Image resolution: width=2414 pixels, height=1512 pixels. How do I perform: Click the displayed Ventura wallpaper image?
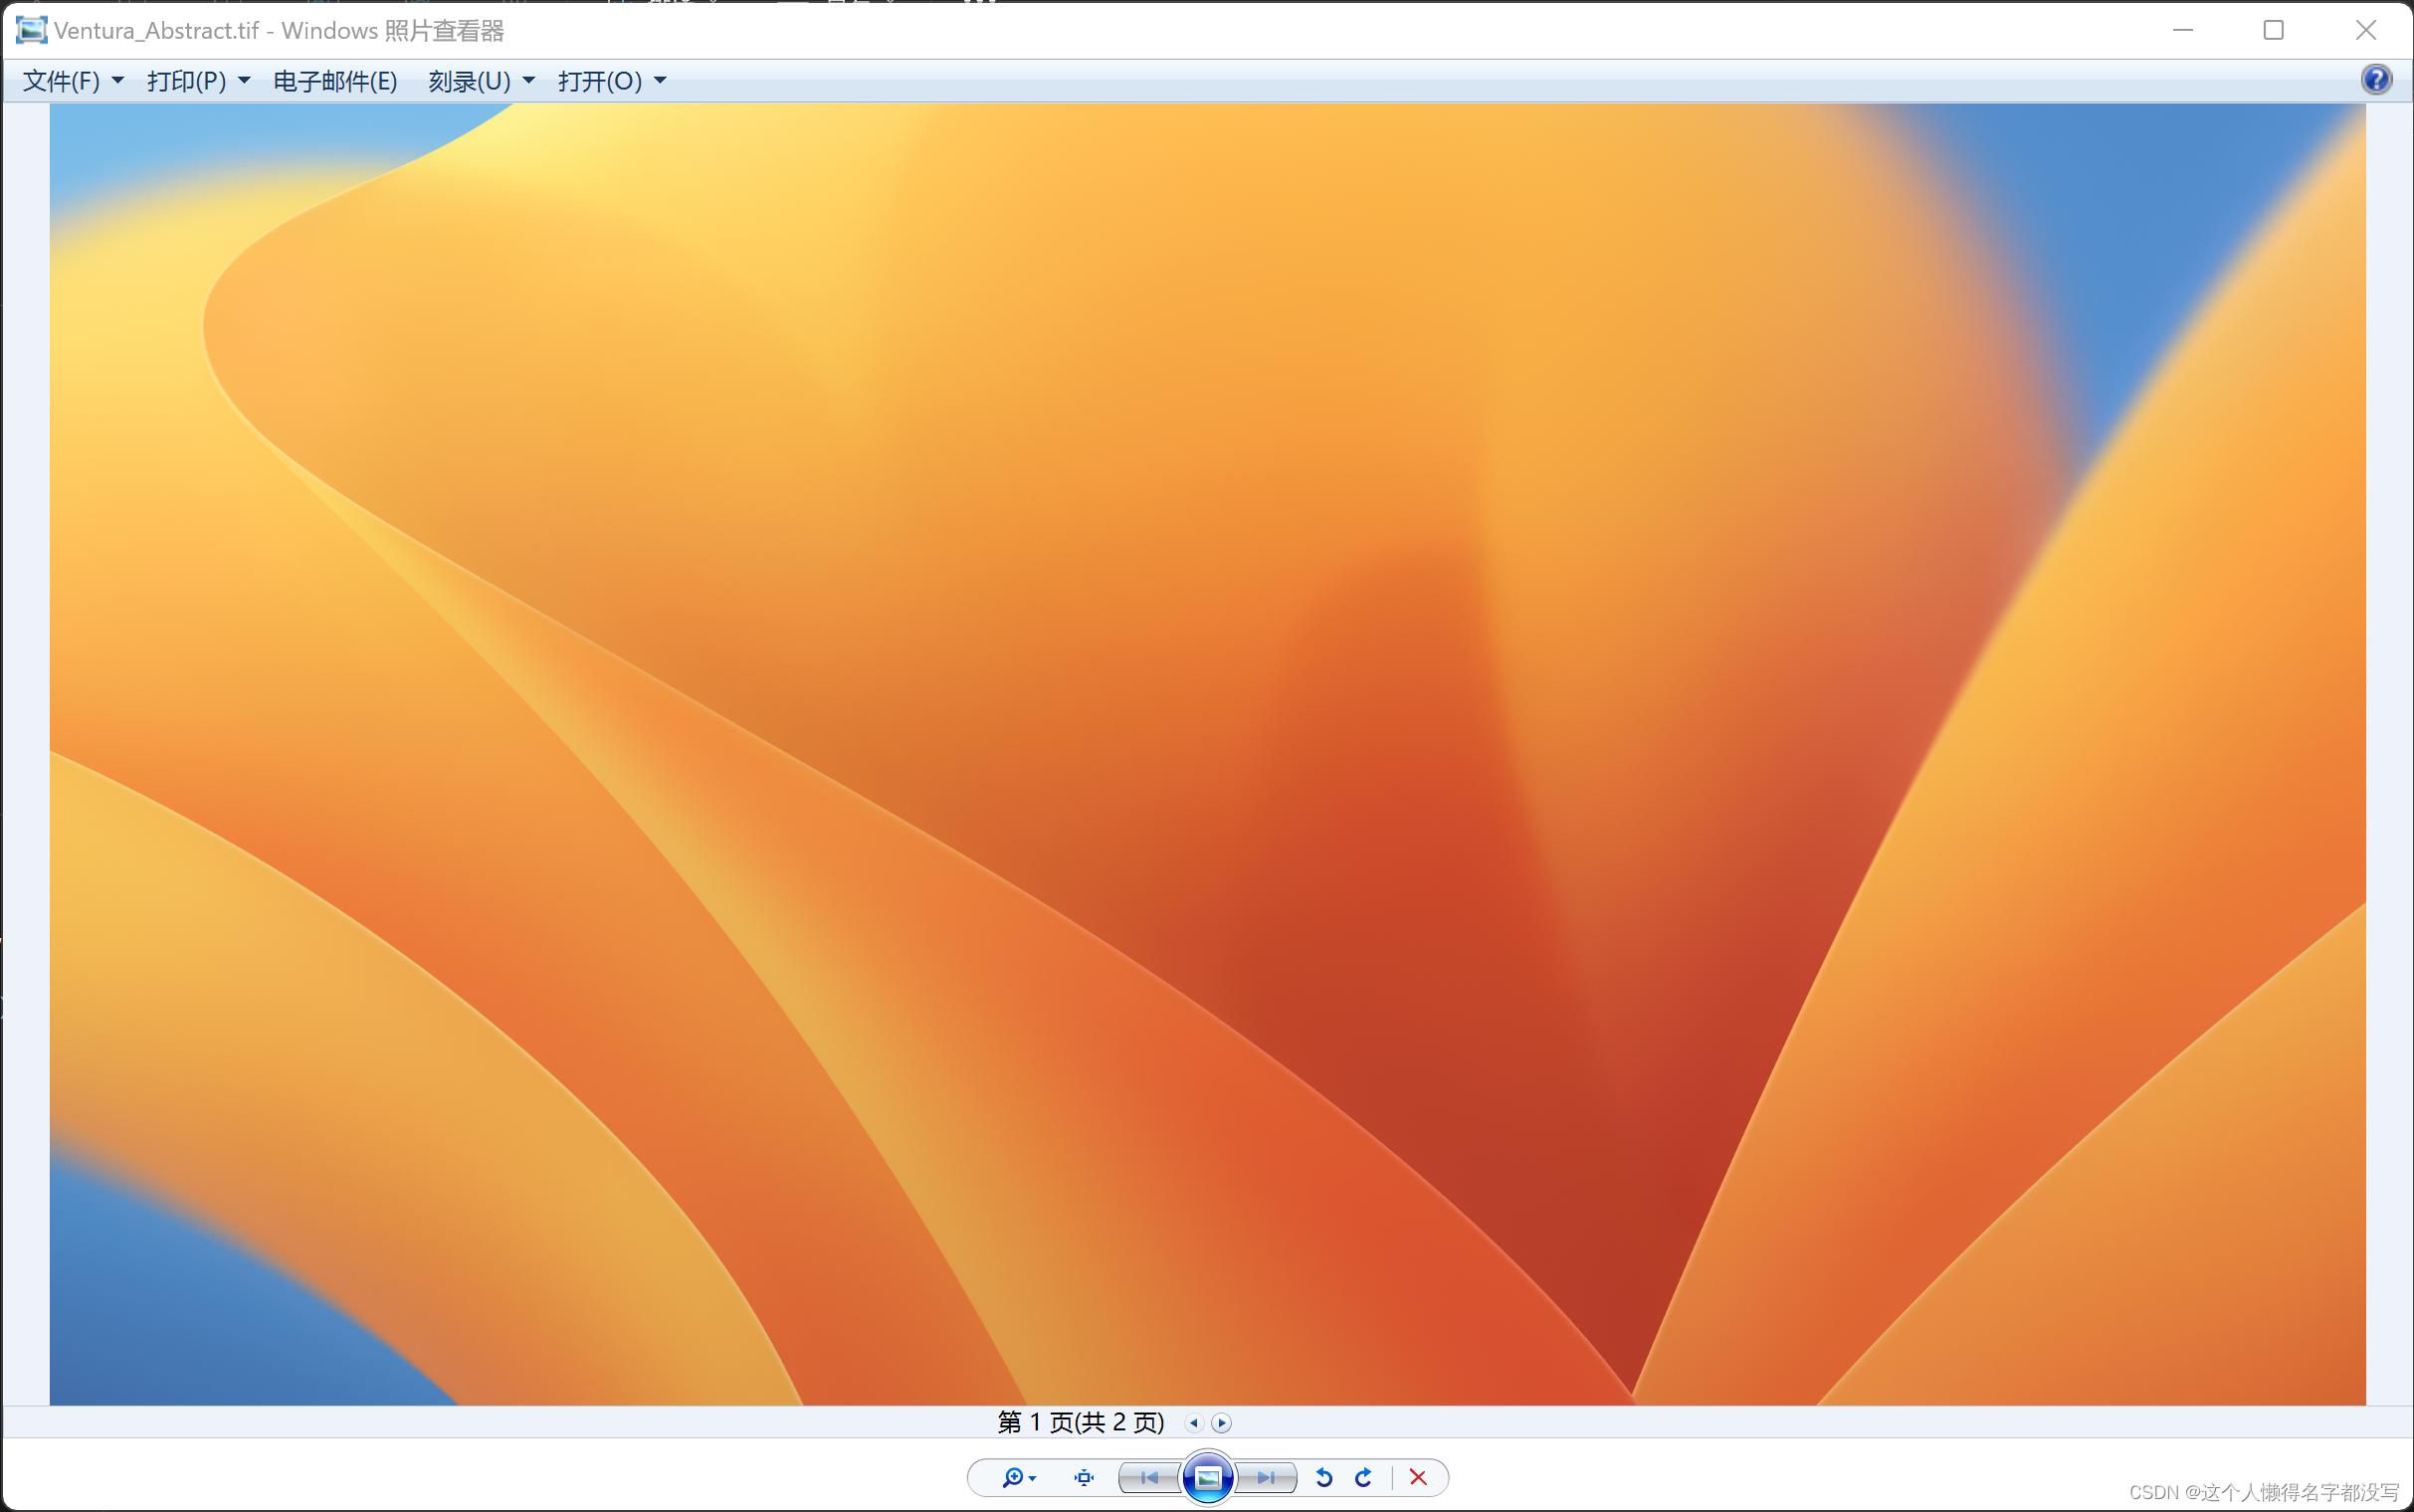1207,754
